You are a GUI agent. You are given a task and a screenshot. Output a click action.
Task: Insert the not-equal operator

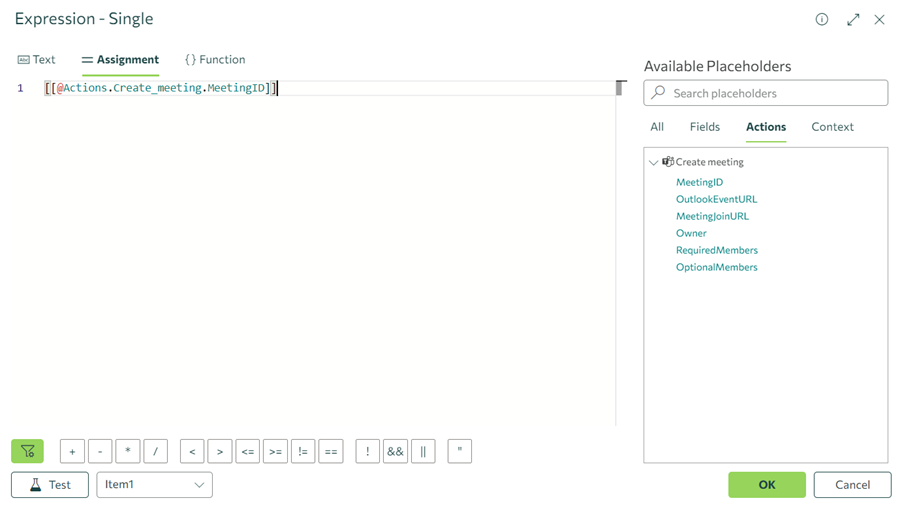pos(303,452)
